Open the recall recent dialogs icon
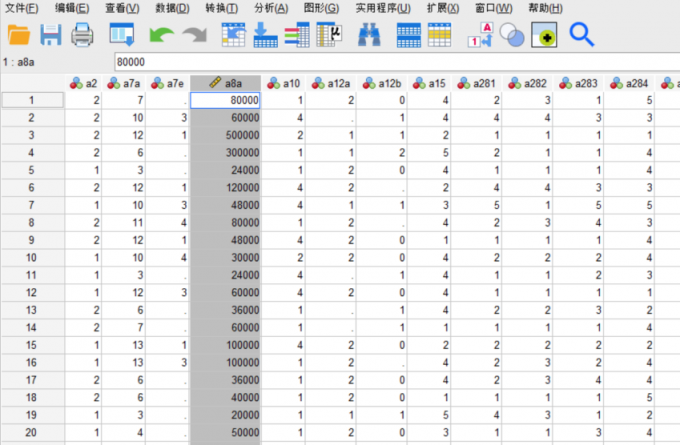680x445 pixels. click(x=121, y=35)
